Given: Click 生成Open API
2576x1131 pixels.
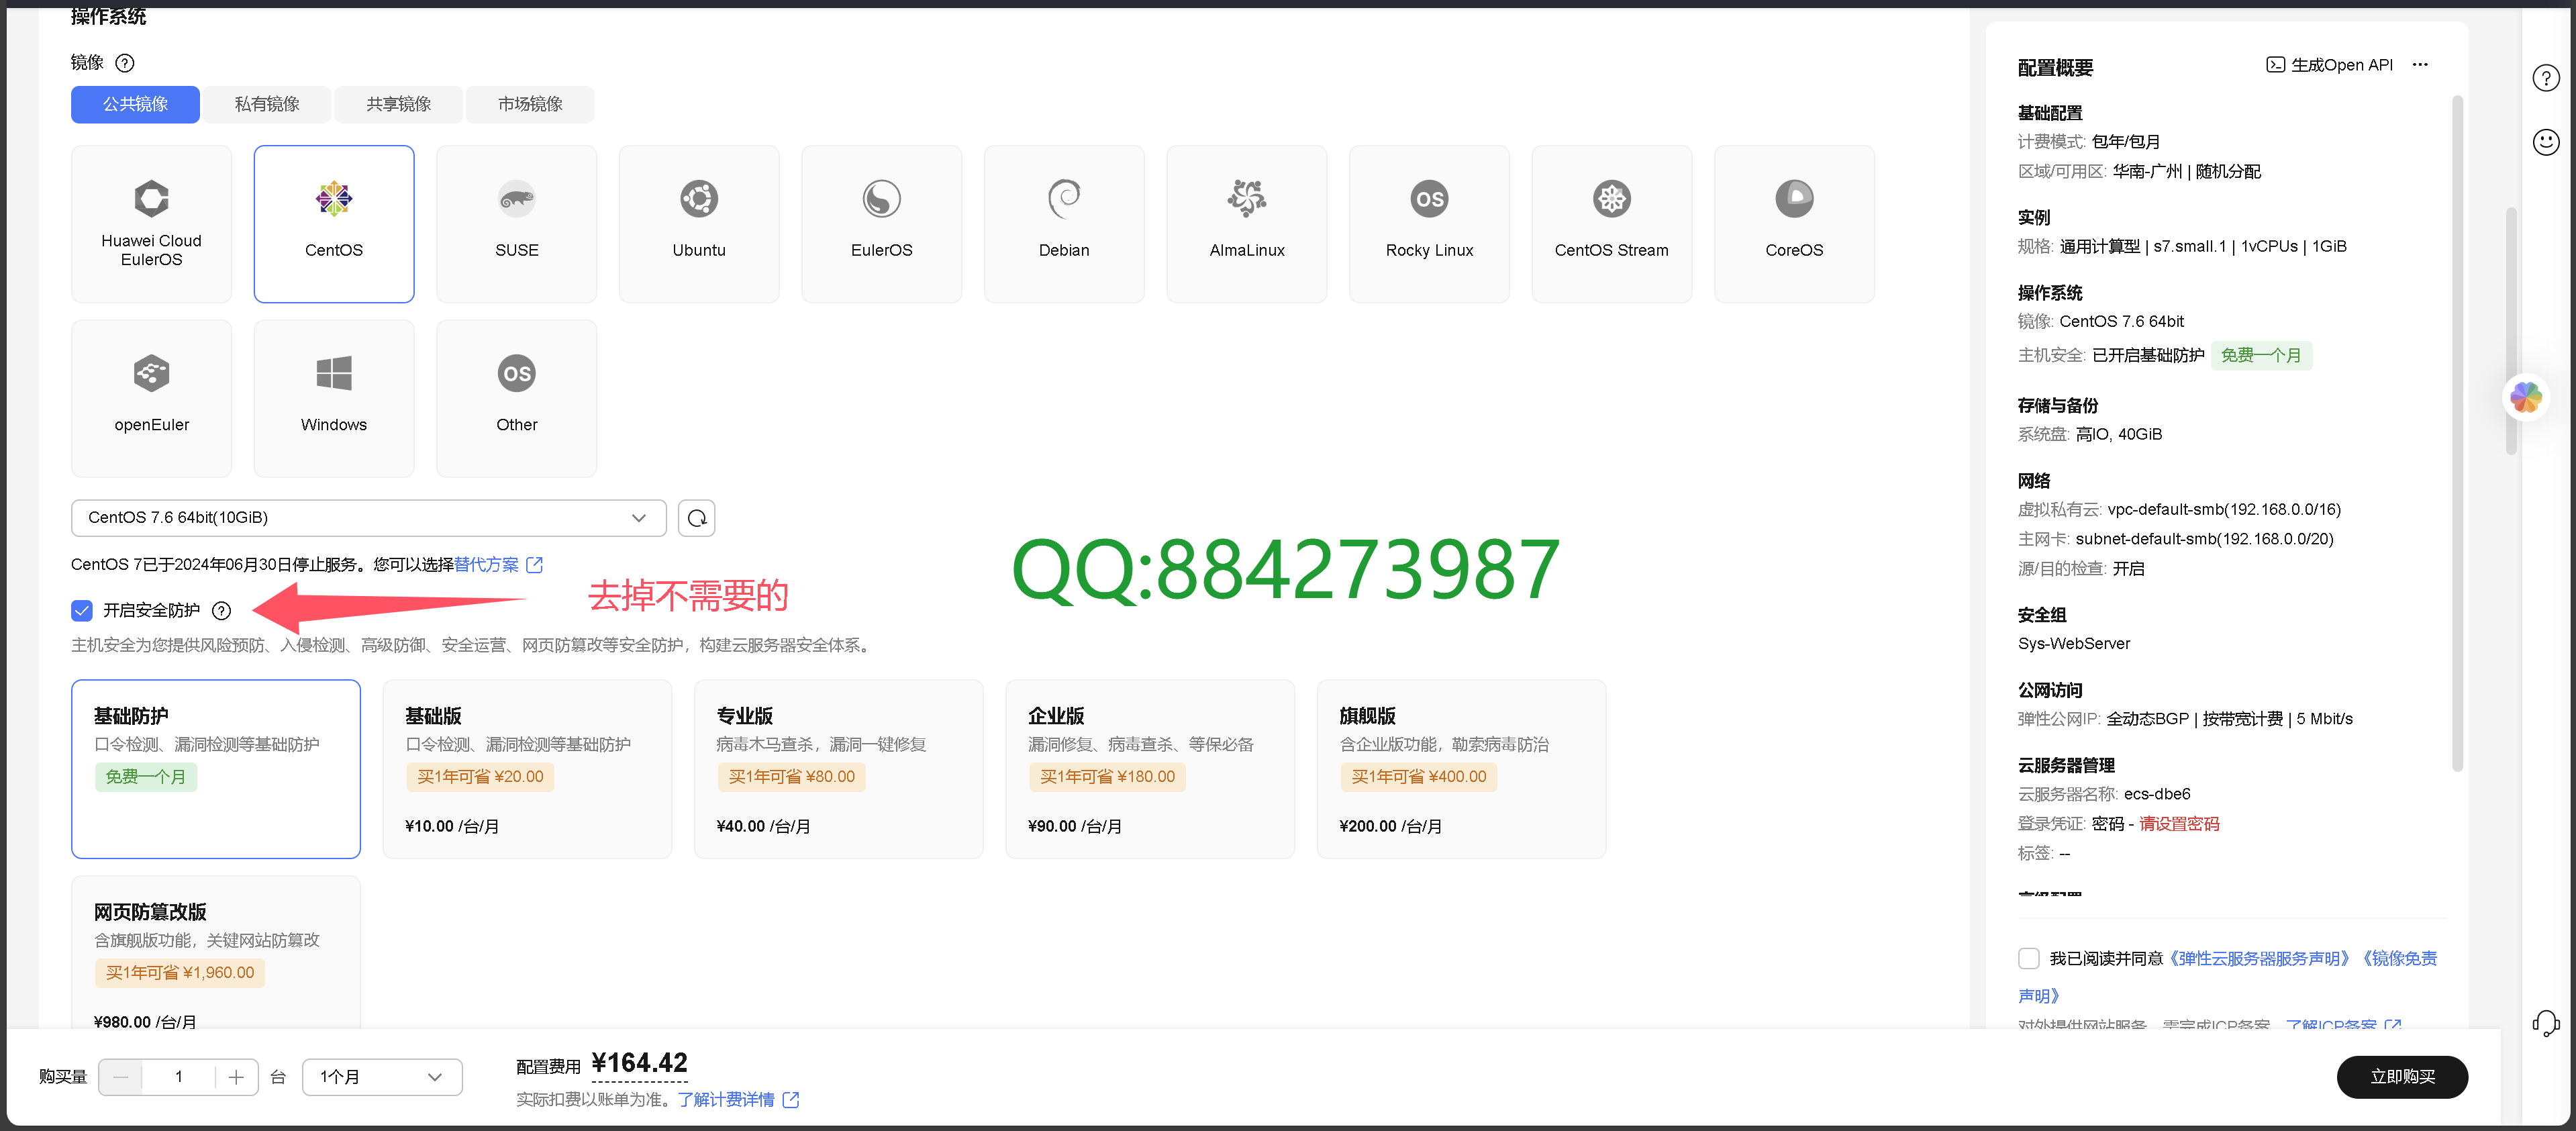Looking at the screenshot, I should [x=2329, y=65].
